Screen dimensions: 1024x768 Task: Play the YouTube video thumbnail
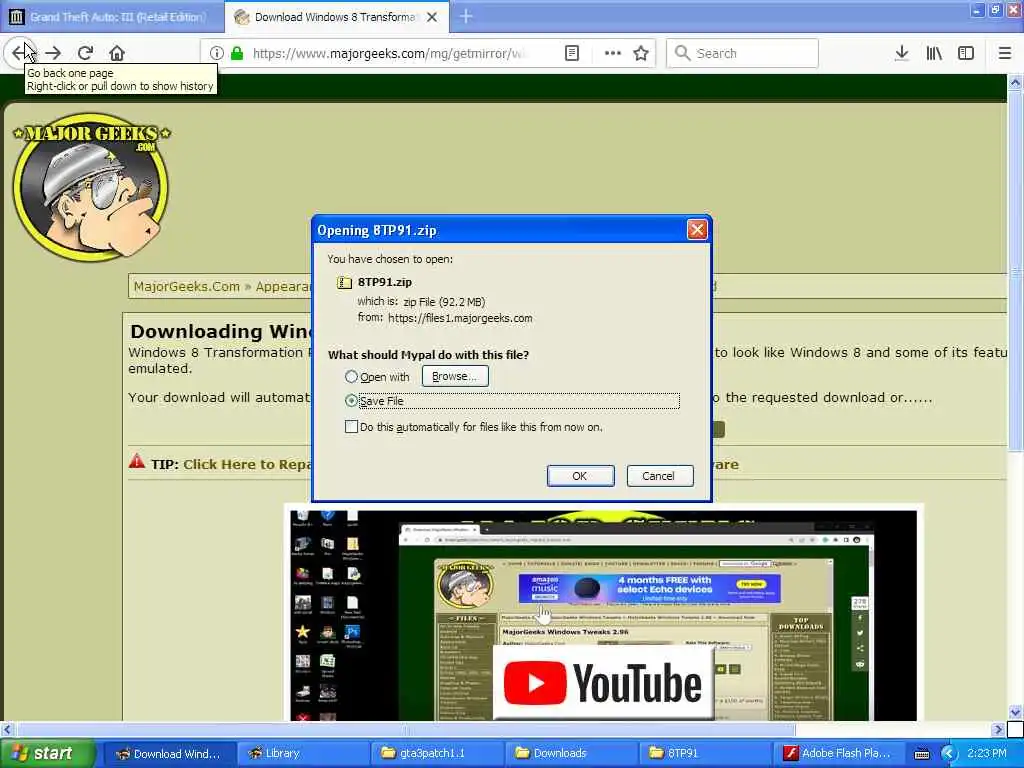point(603,615)
